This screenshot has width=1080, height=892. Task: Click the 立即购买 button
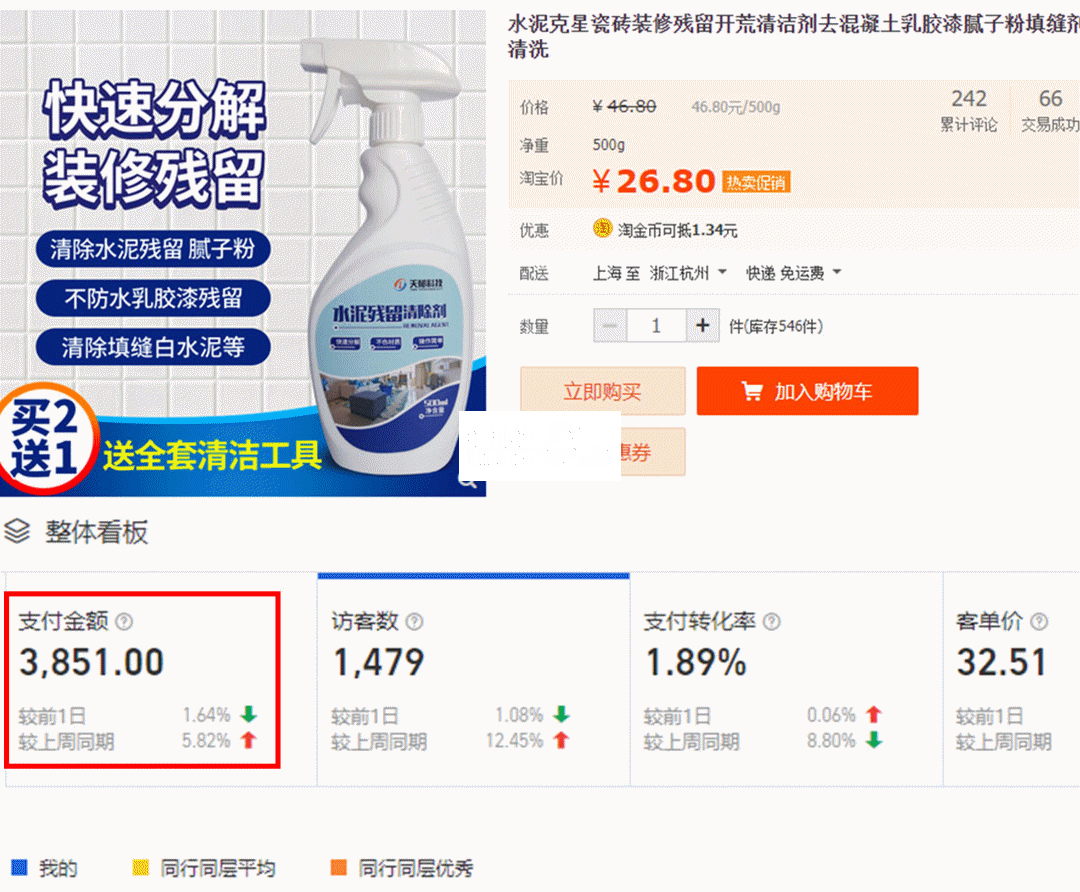pyautogui.click(x=602, y=391)
